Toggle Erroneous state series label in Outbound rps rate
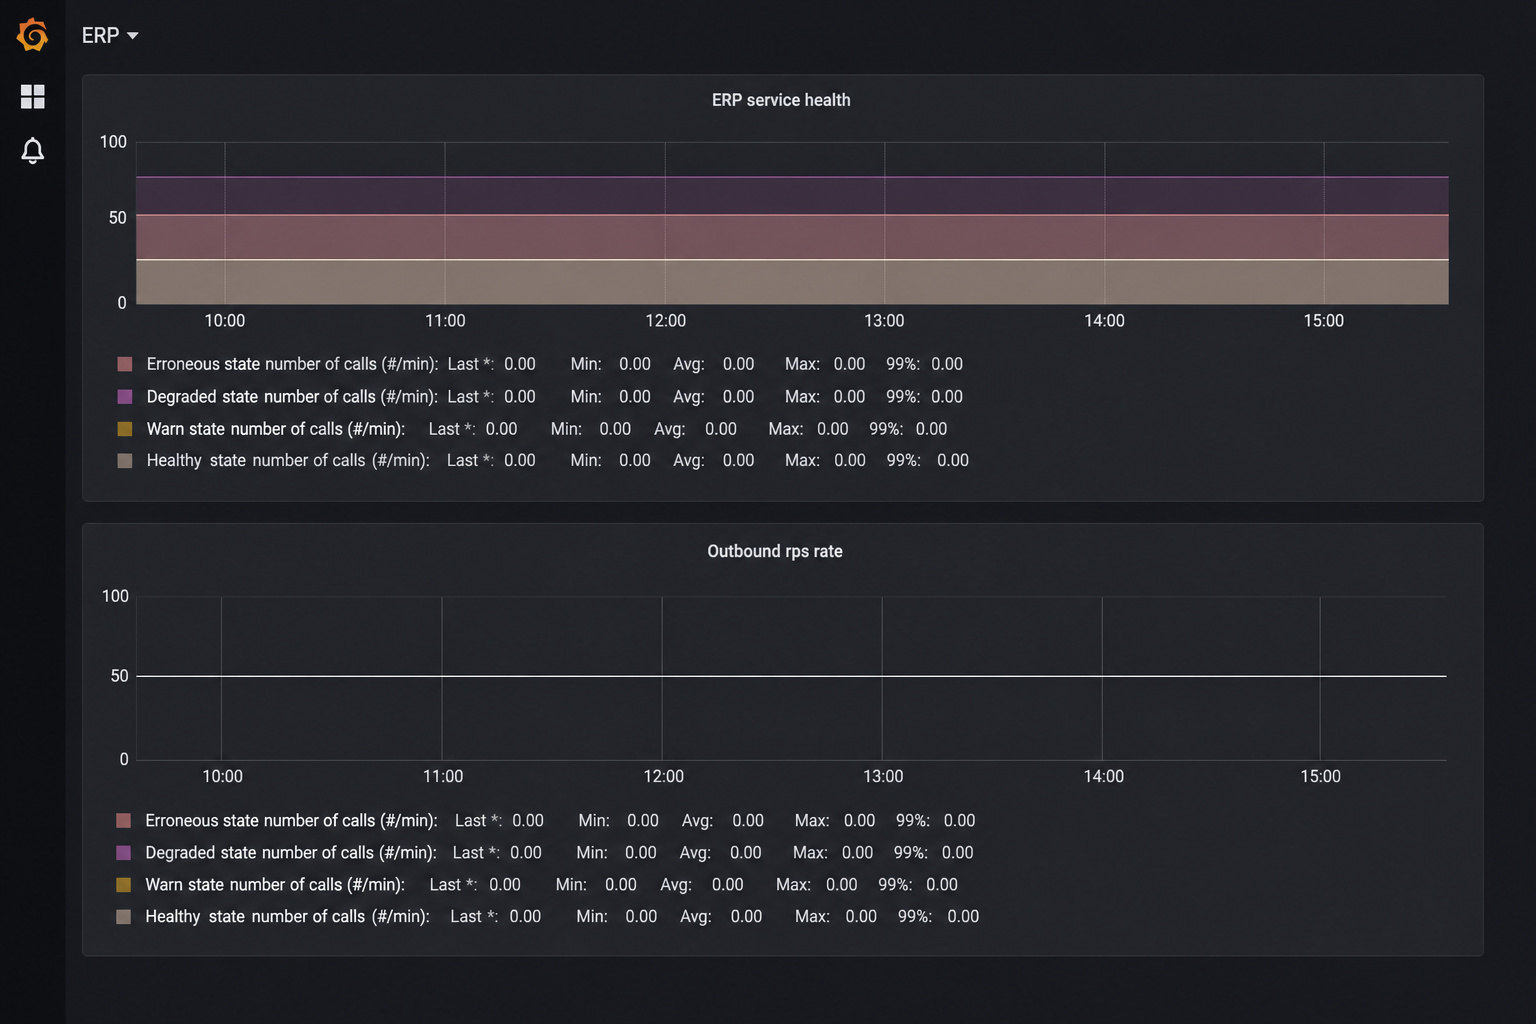Screen dimensions: 1536x1024 tap(291, 821)
